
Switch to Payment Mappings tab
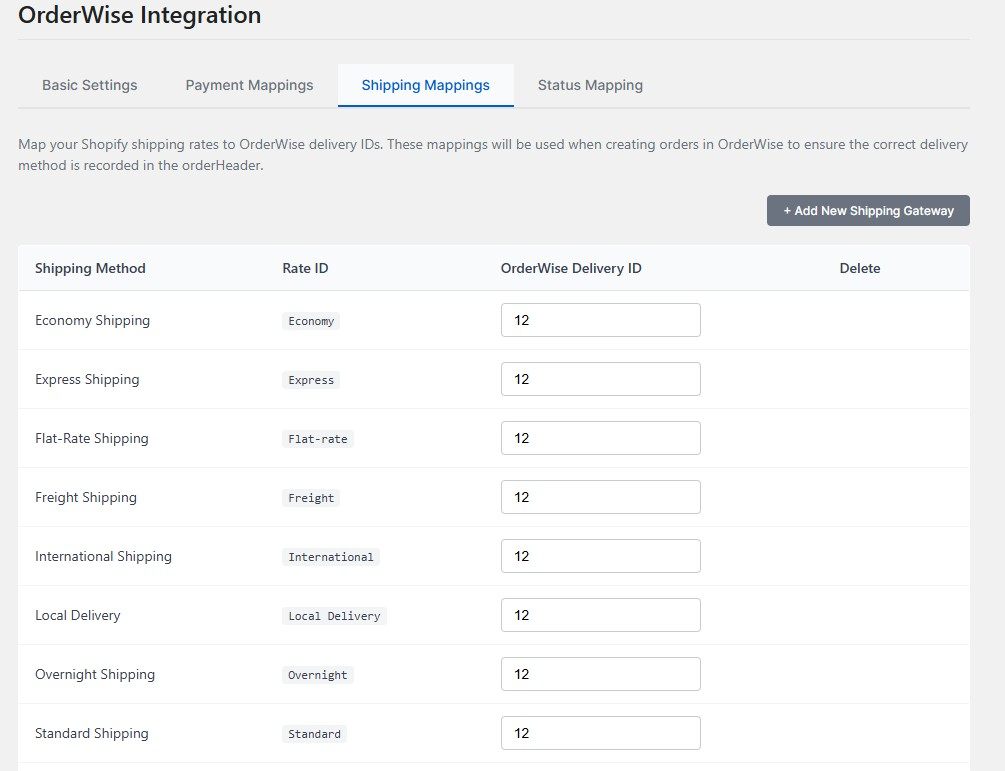click(249, 85)
